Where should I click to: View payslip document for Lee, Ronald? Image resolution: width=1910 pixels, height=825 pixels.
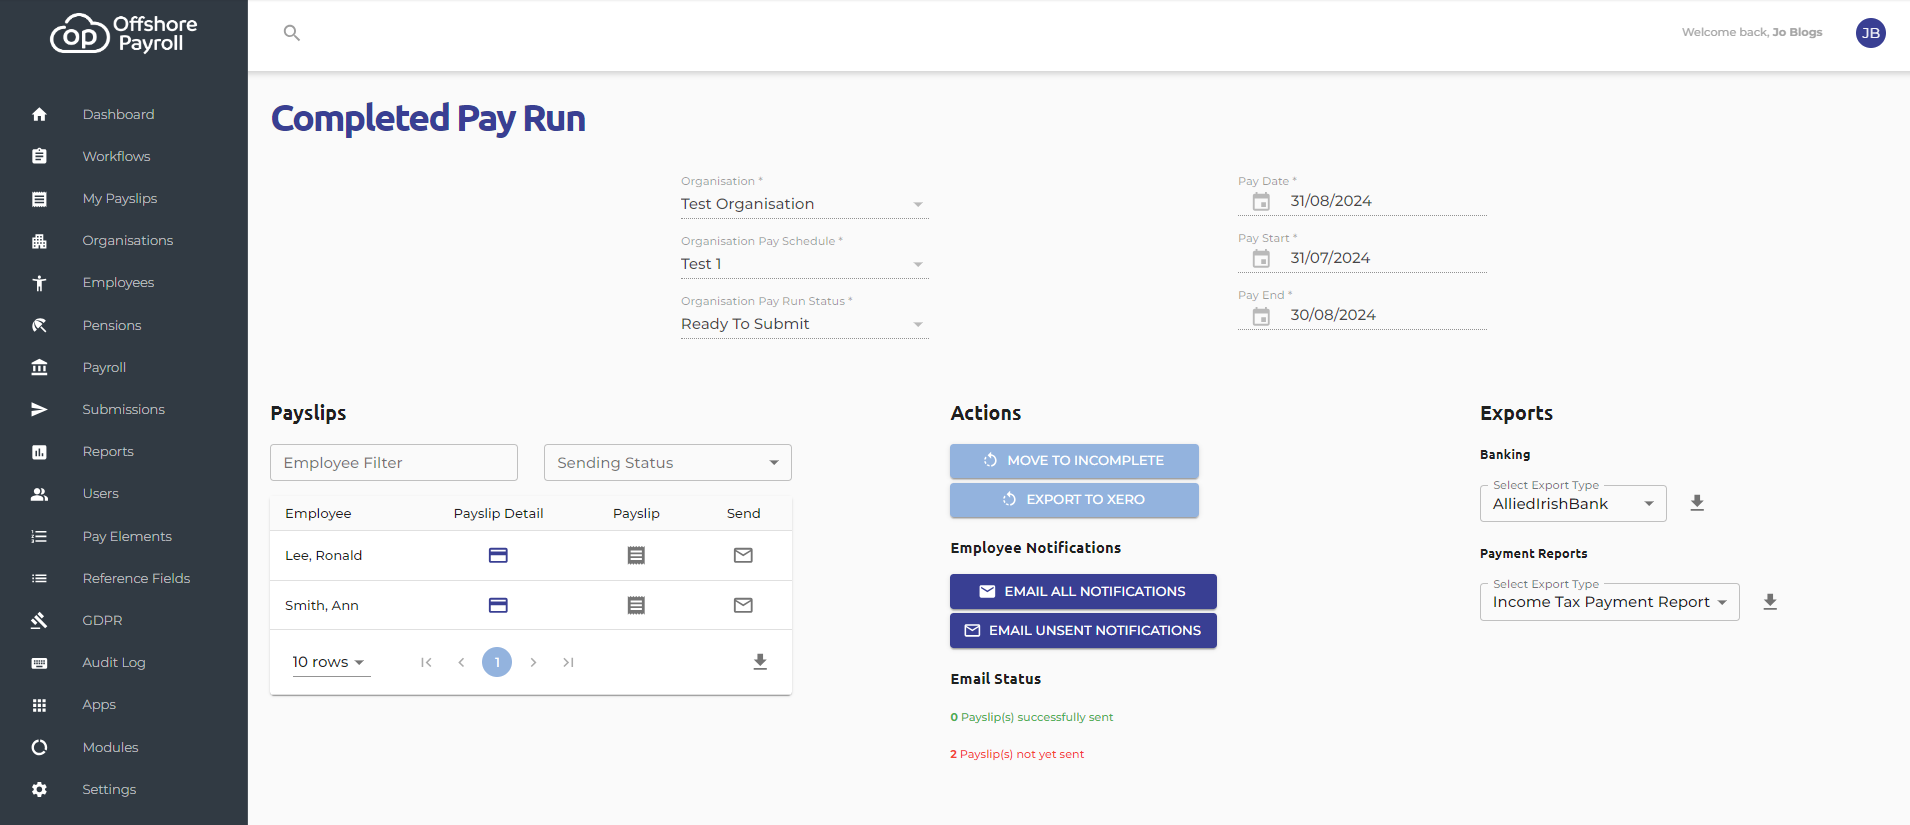point(636,555)
